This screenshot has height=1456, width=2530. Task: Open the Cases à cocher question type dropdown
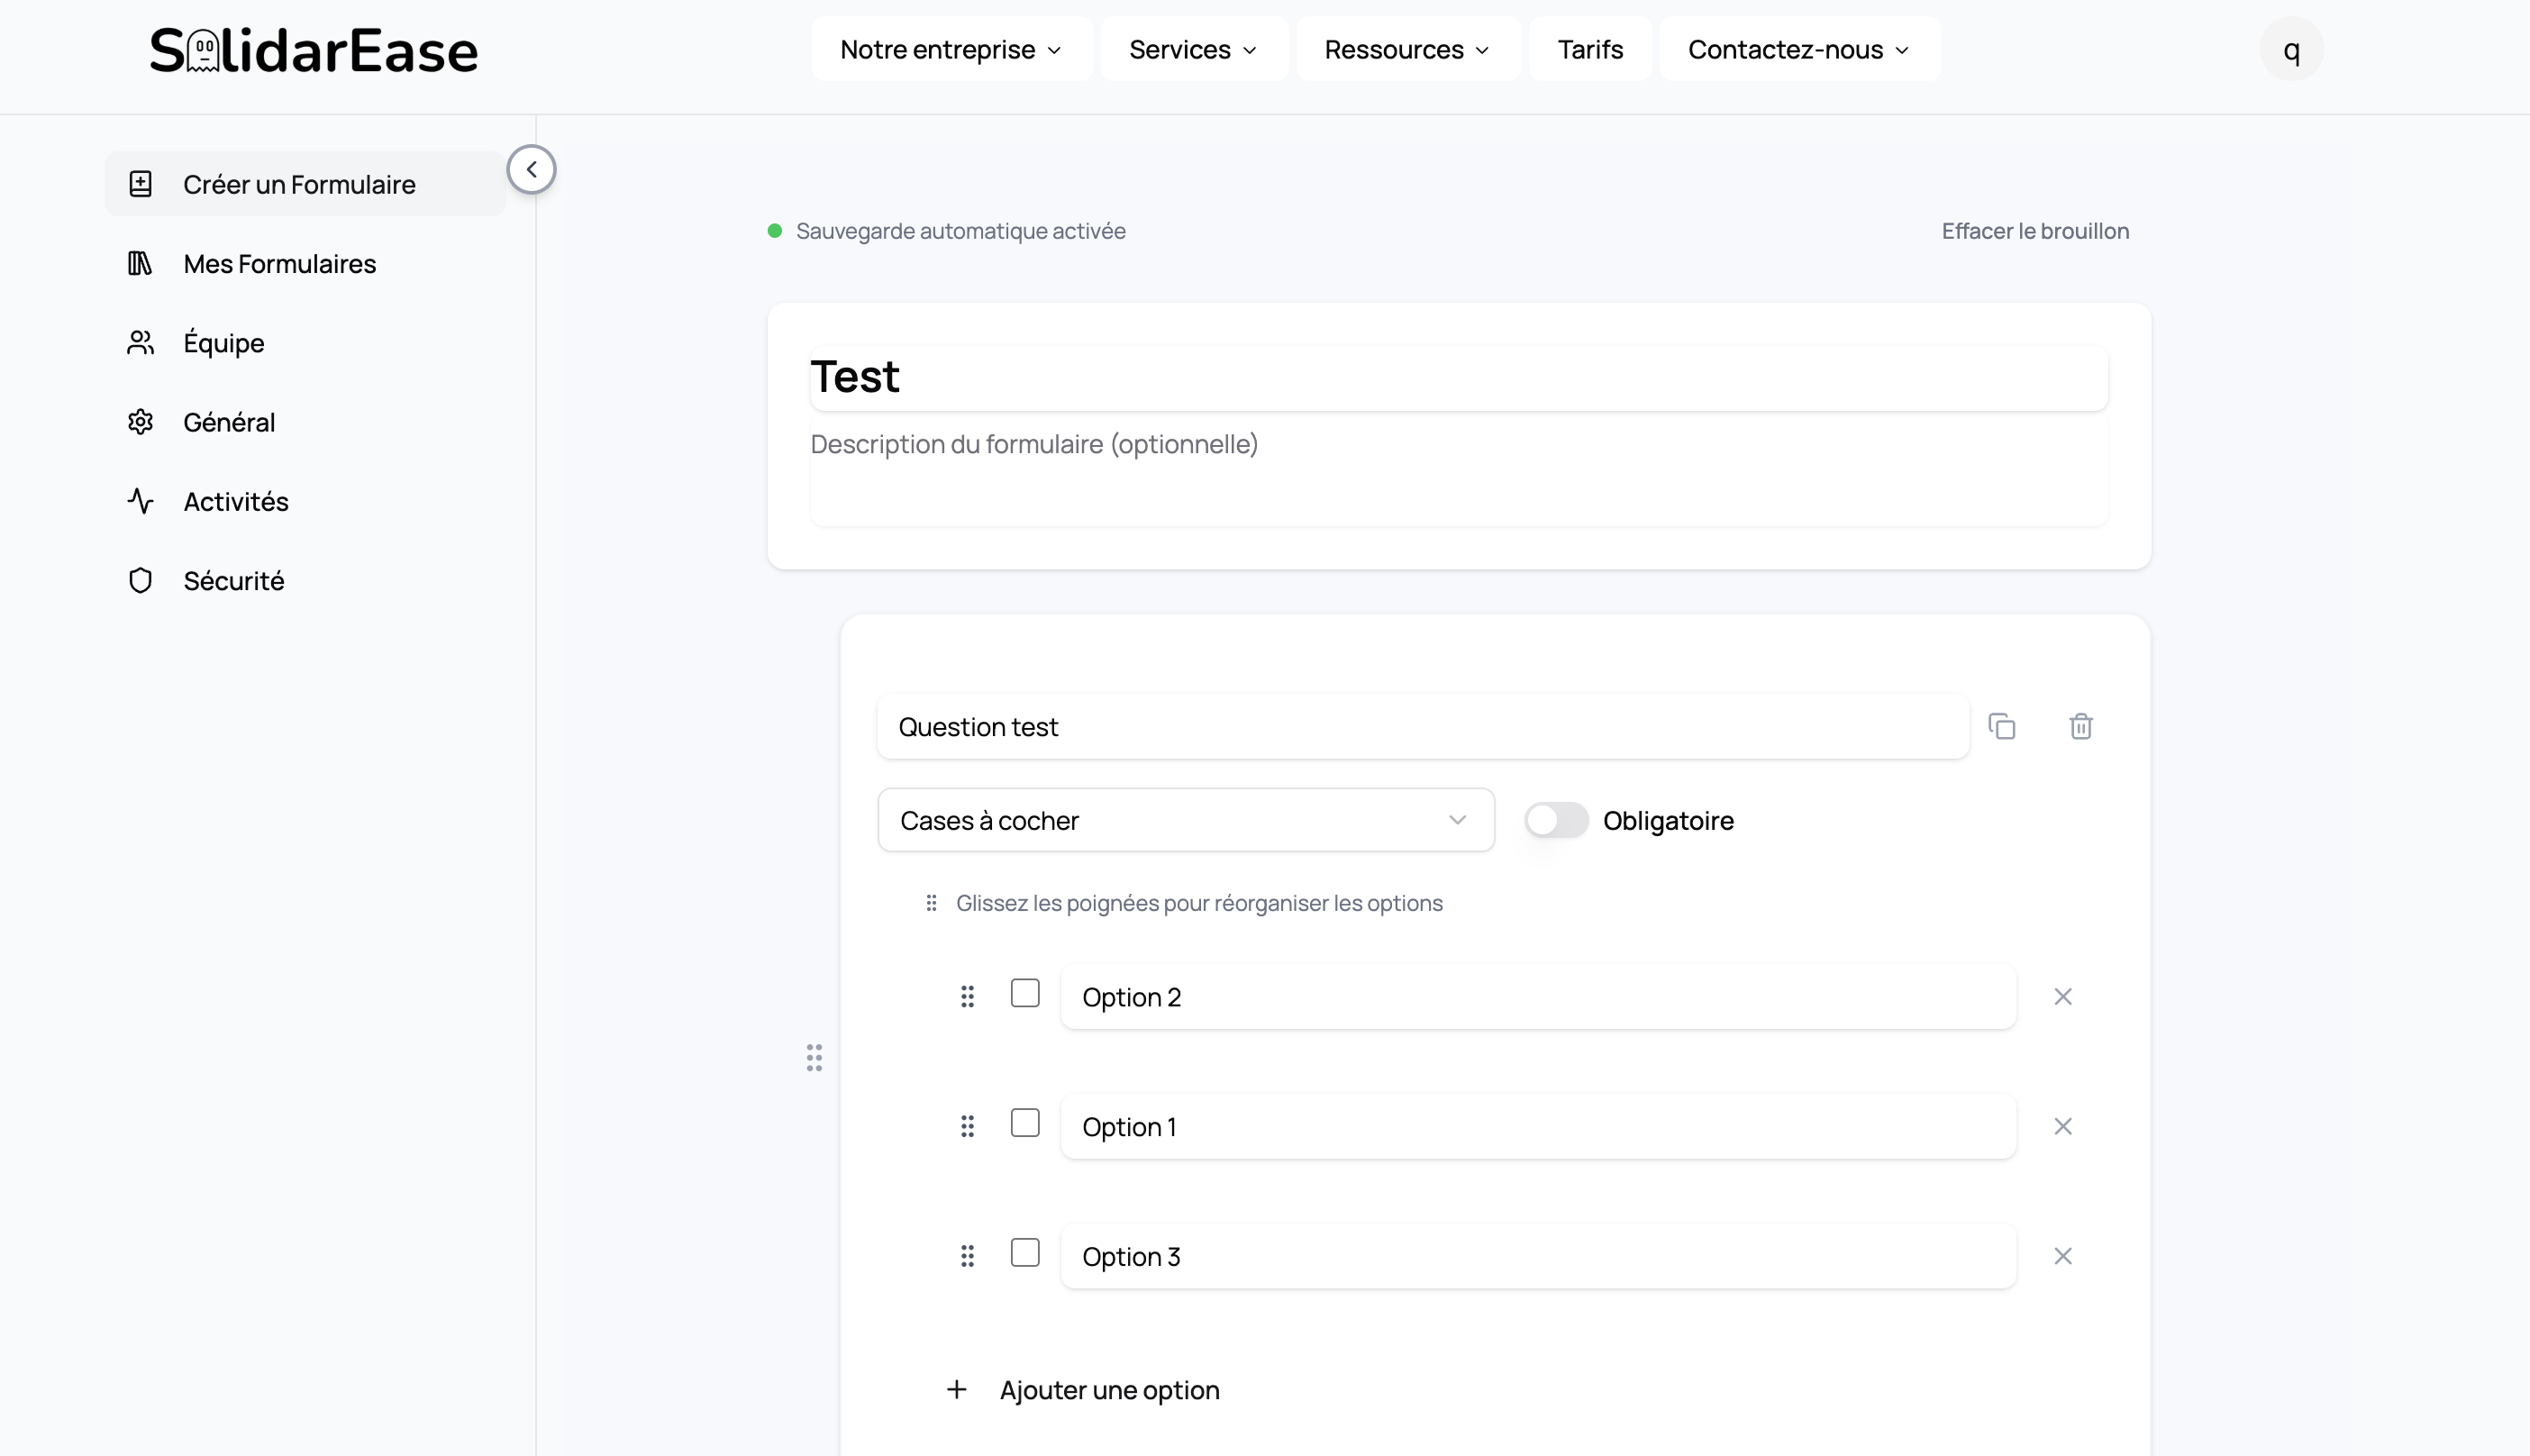coord(1185,819)
